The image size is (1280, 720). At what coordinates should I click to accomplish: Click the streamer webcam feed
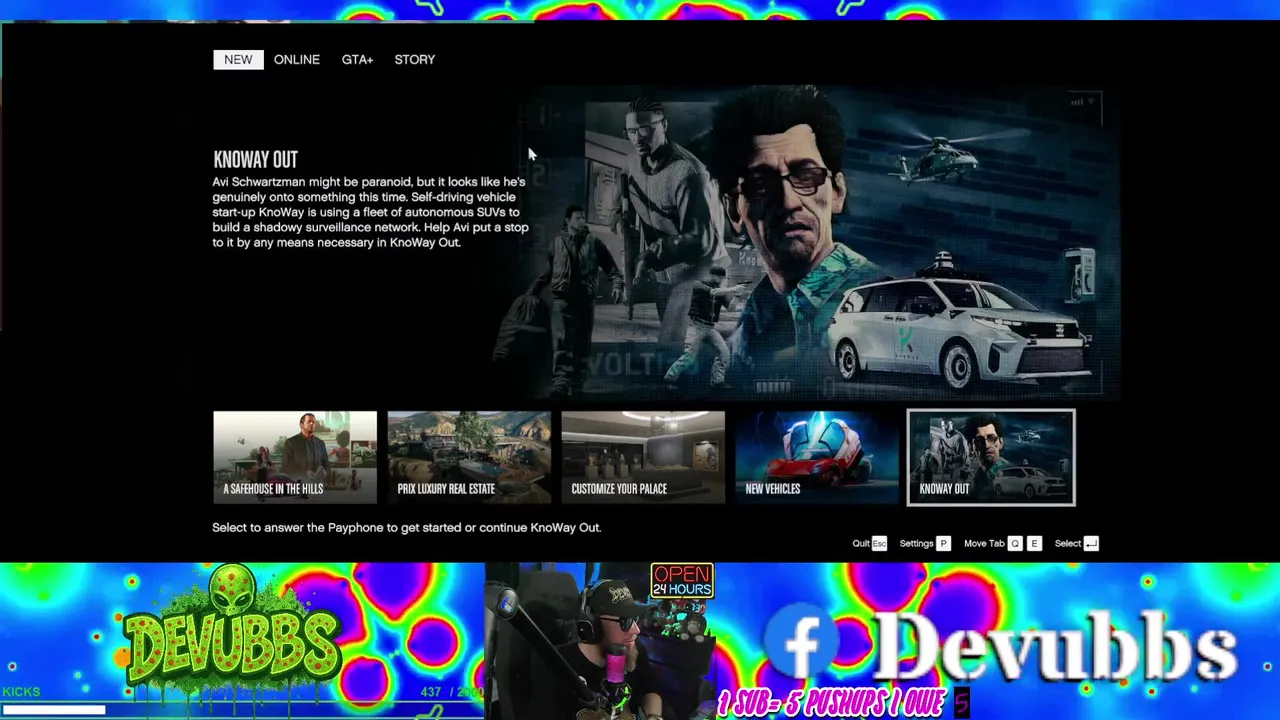(600, 641)
